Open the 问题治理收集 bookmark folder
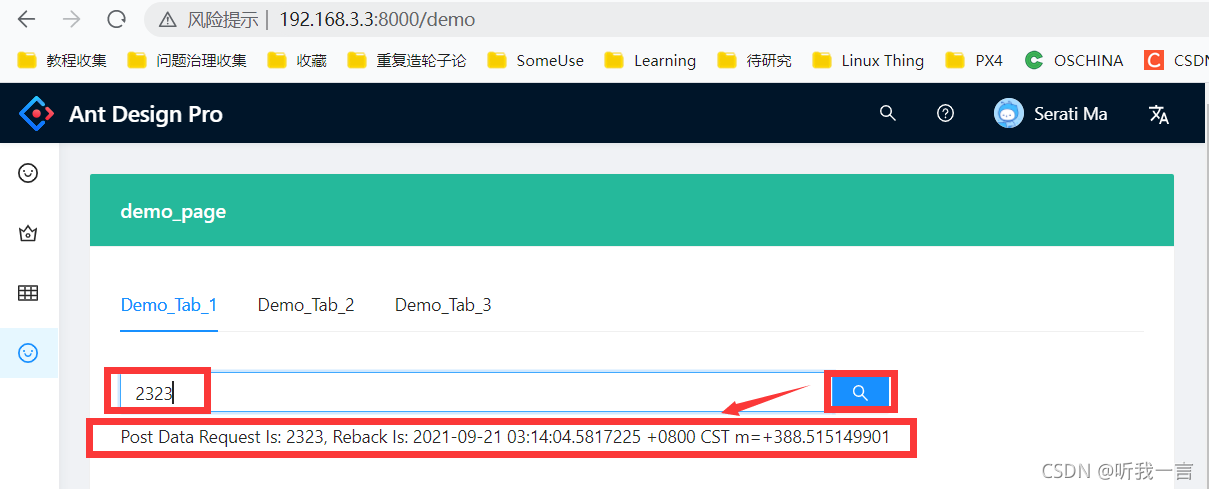The image size is (1209, 489). [187, 60]
